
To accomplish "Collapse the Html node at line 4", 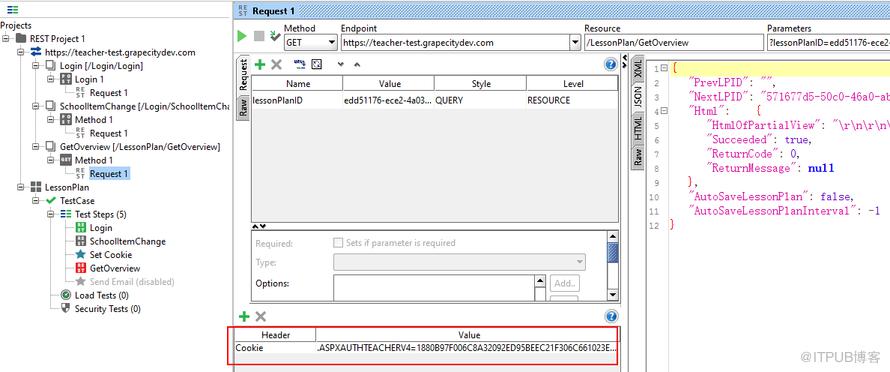I will click(x=665, y=111).
